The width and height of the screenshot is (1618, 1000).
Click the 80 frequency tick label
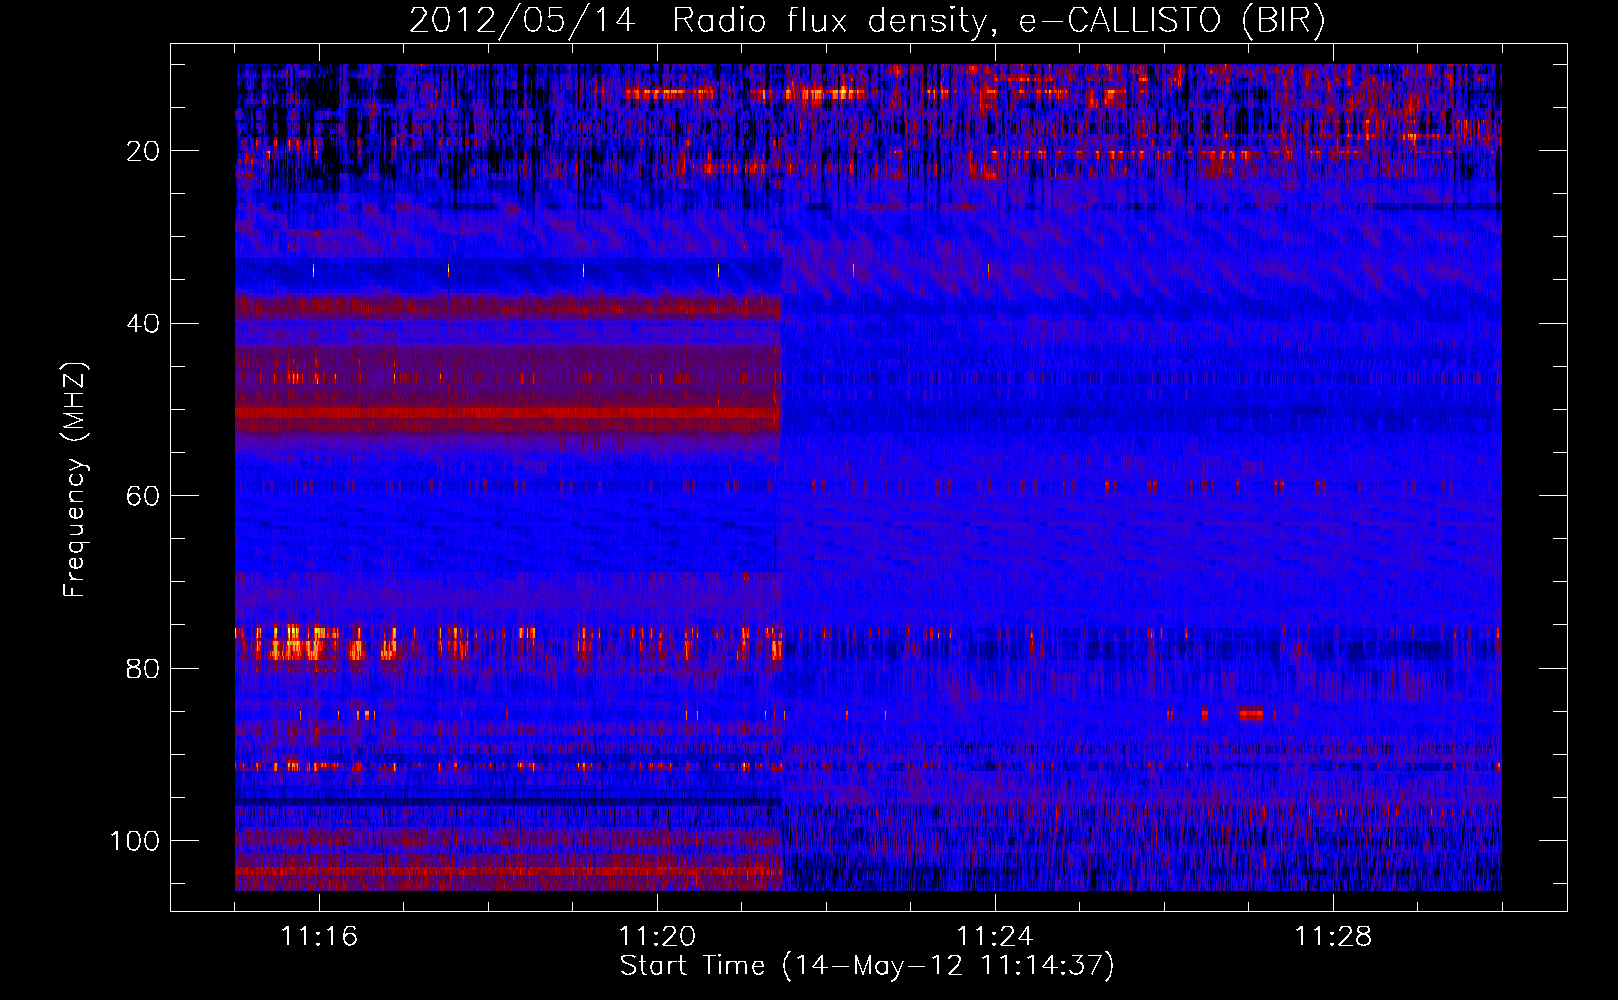(143, 668)
